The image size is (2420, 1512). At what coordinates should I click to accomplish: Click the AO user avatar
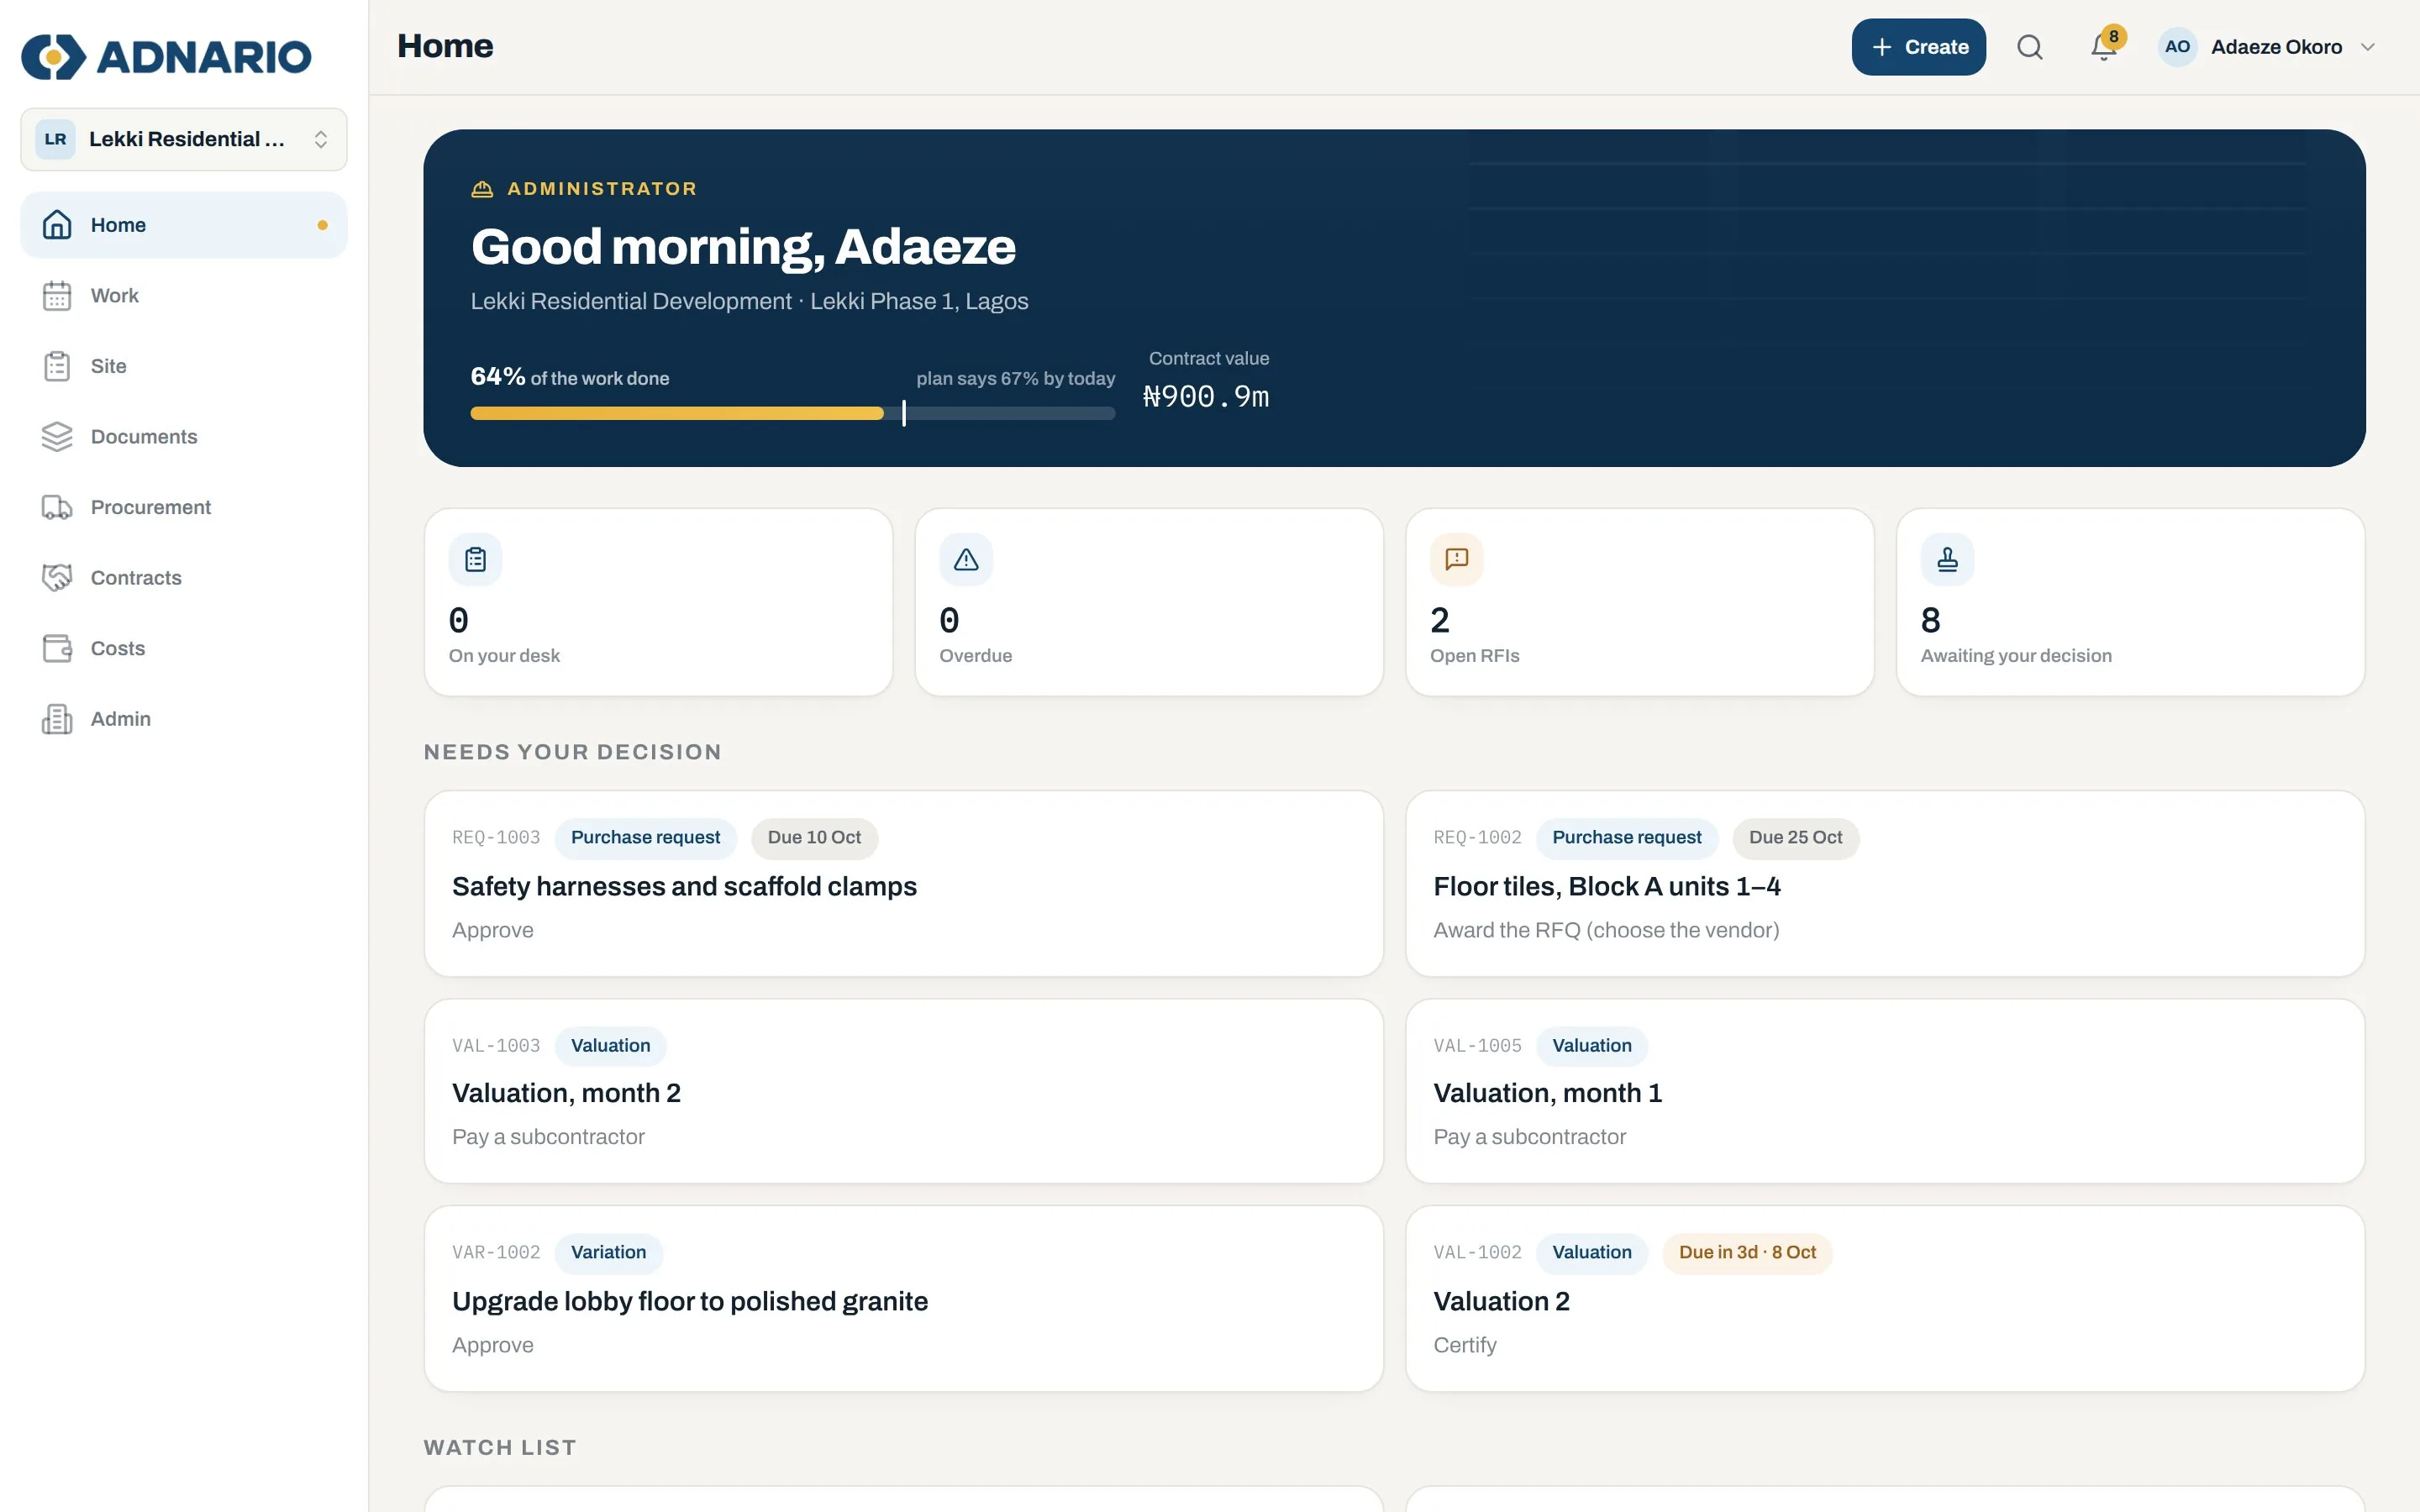coord(2177,47)
